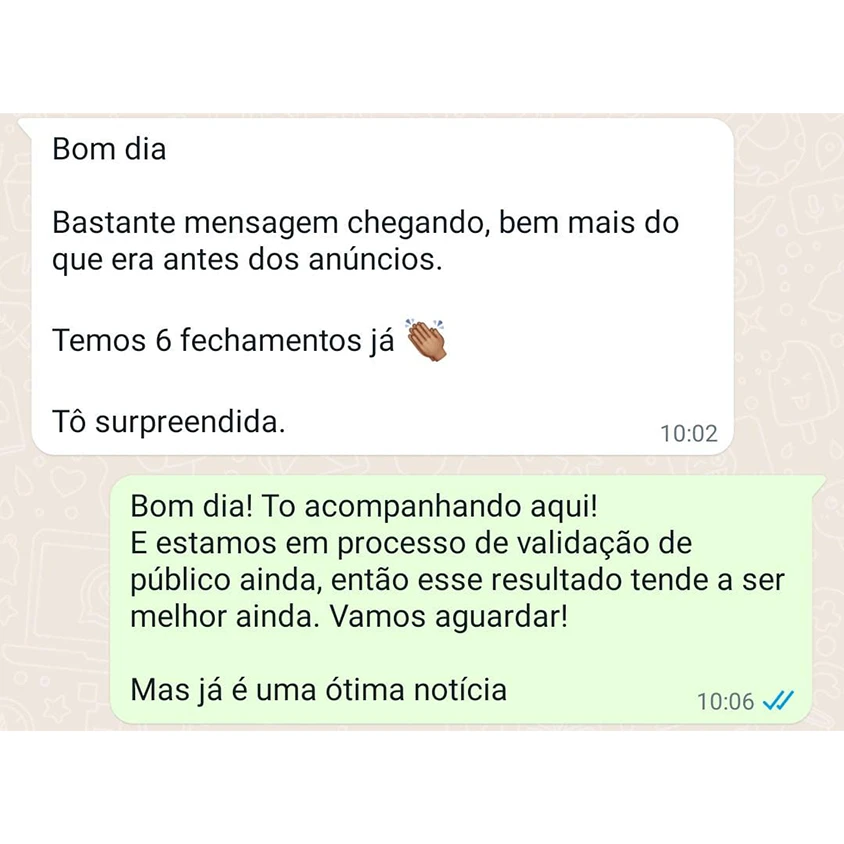Click the blue double-check read receipt
This screenshot has height=844, width=844.
pos(778,700)
